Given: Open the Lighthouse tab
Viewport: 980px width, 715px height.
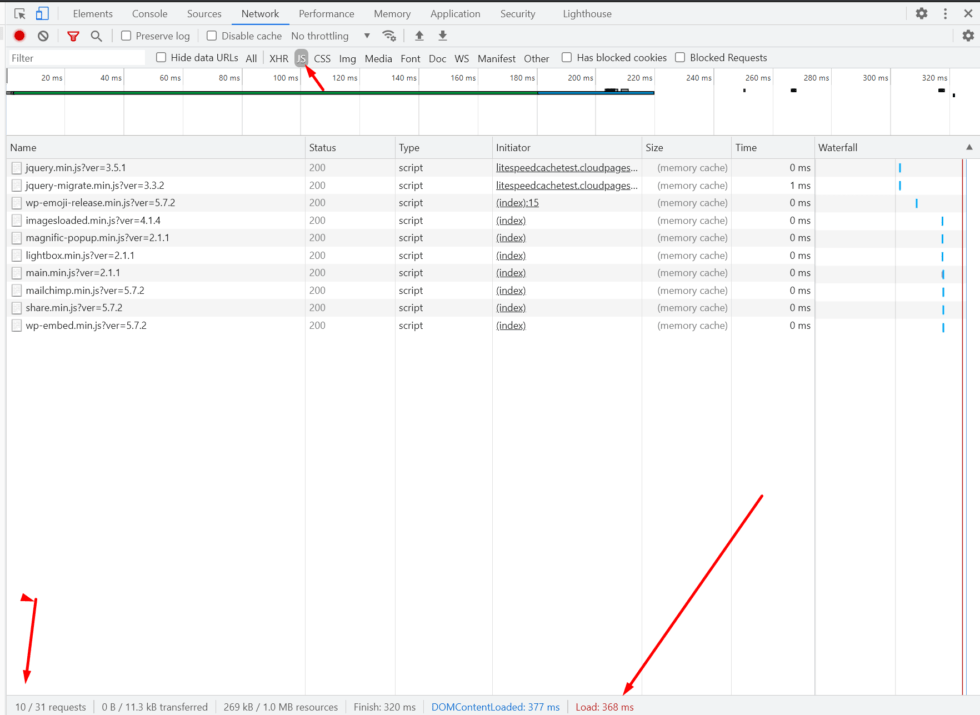Looking at the screenshot, I should point(587,14).
